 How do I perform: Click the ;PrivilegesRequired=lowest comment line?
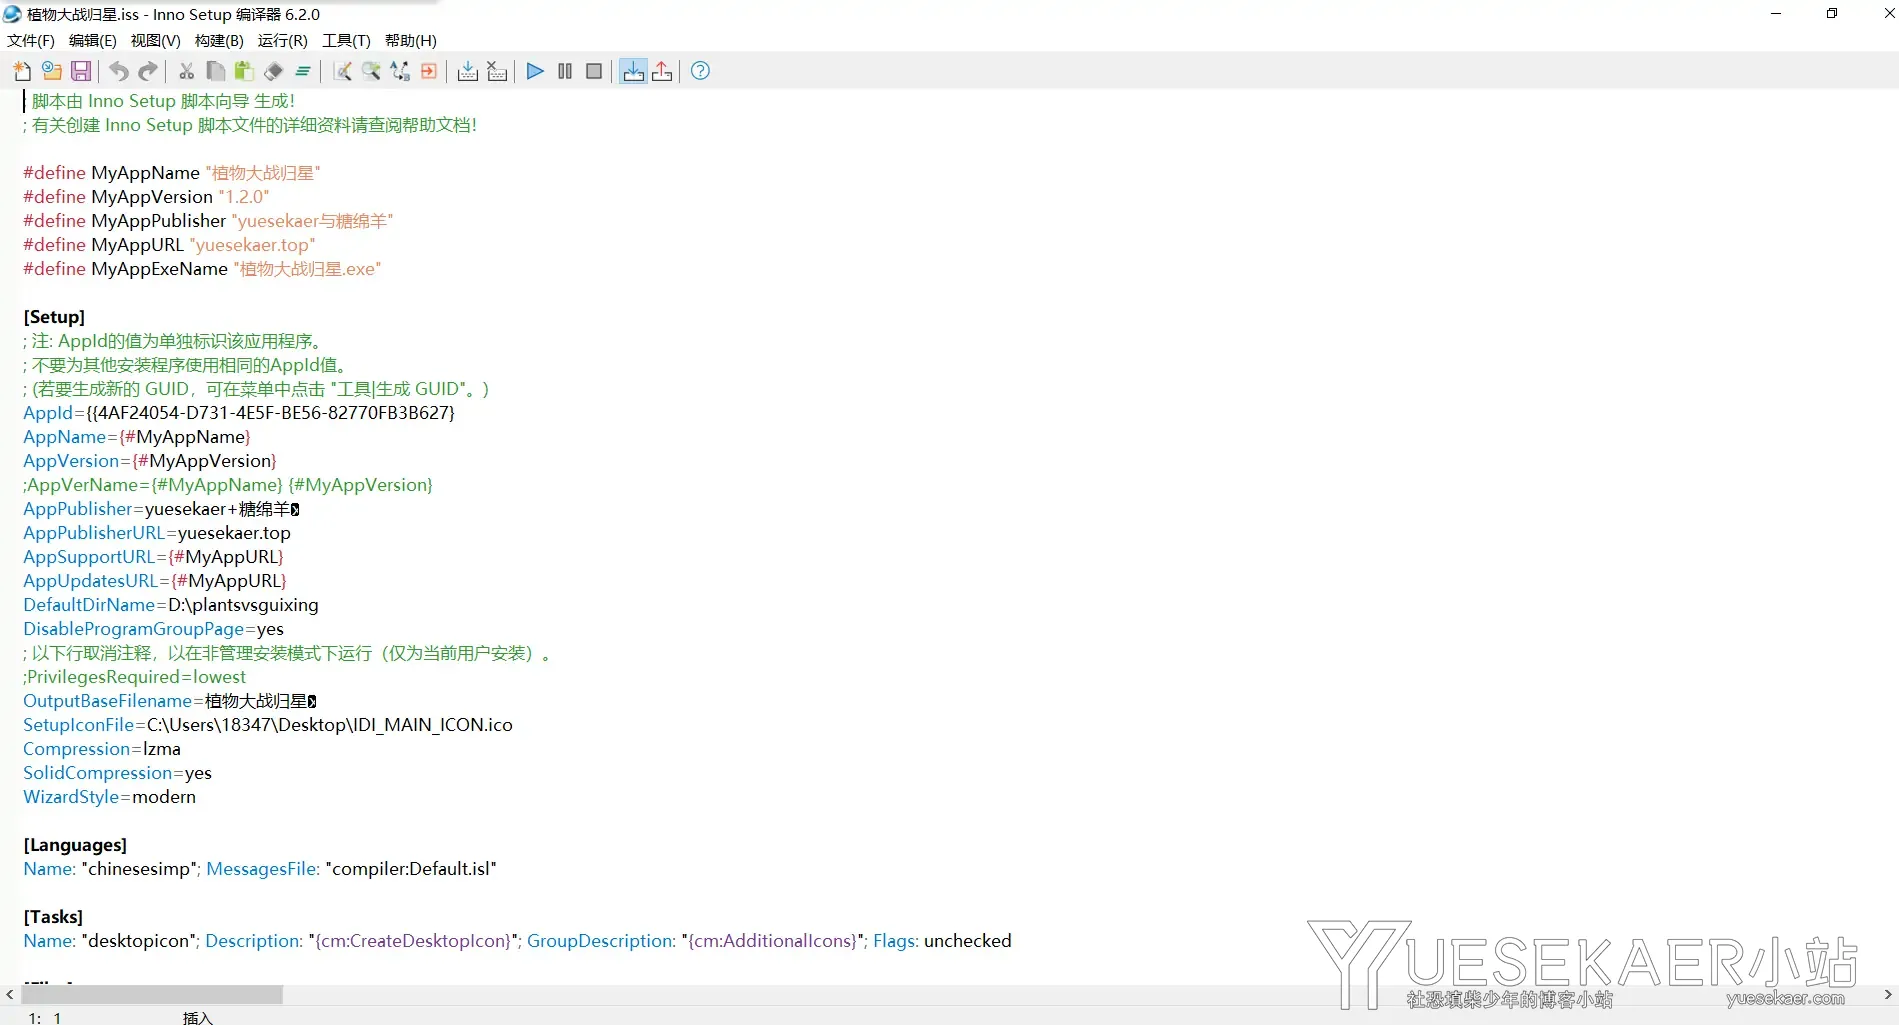pos(134,677)
